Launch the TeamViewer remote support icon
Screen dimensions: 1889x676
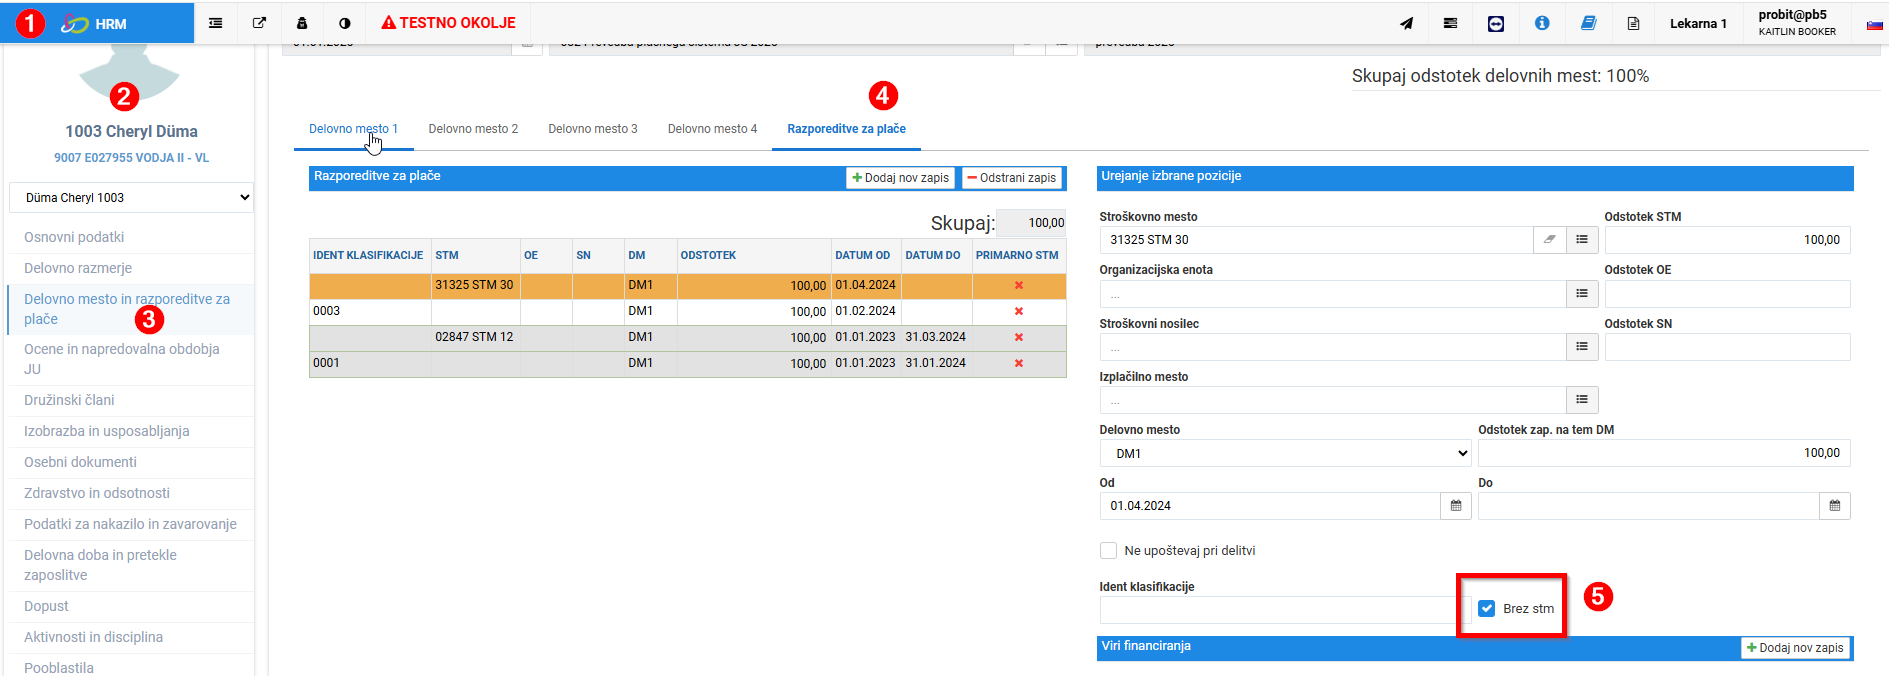point(1496,23)
